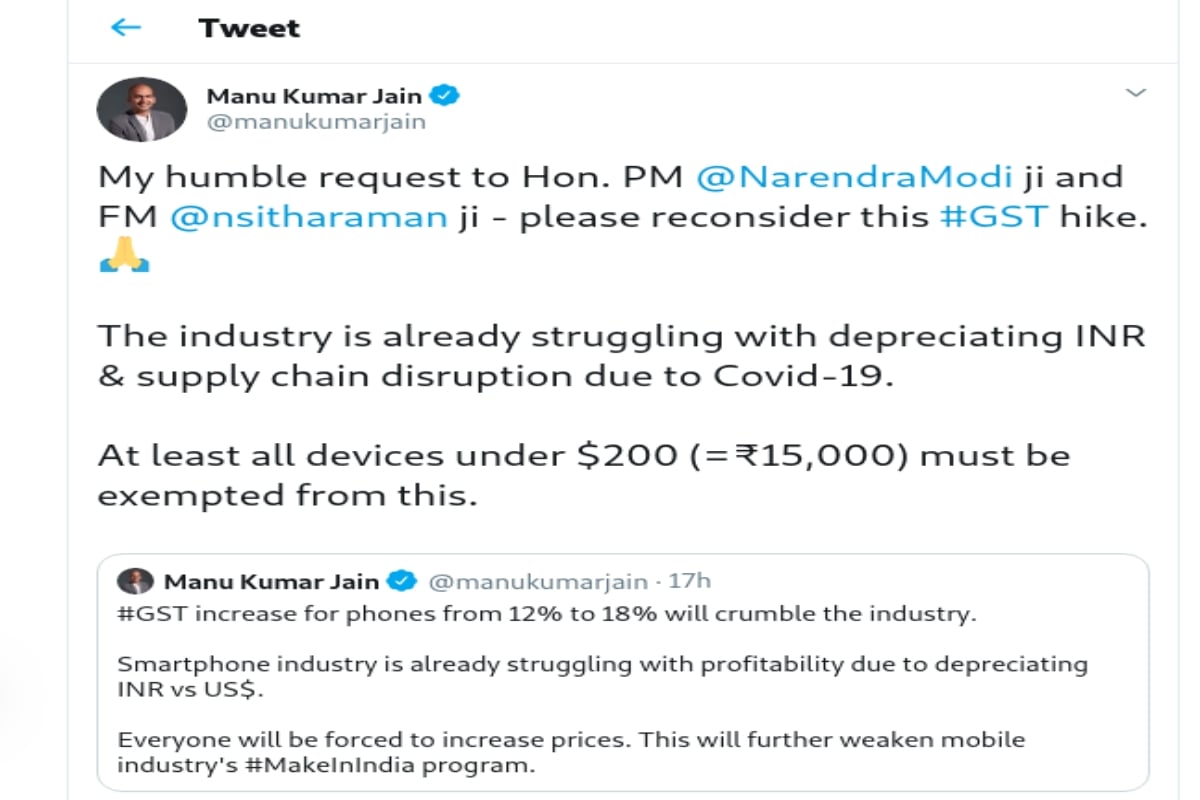Click the Tweet header title
This screenshot has height=800, width=1200.
coord(249,28)
